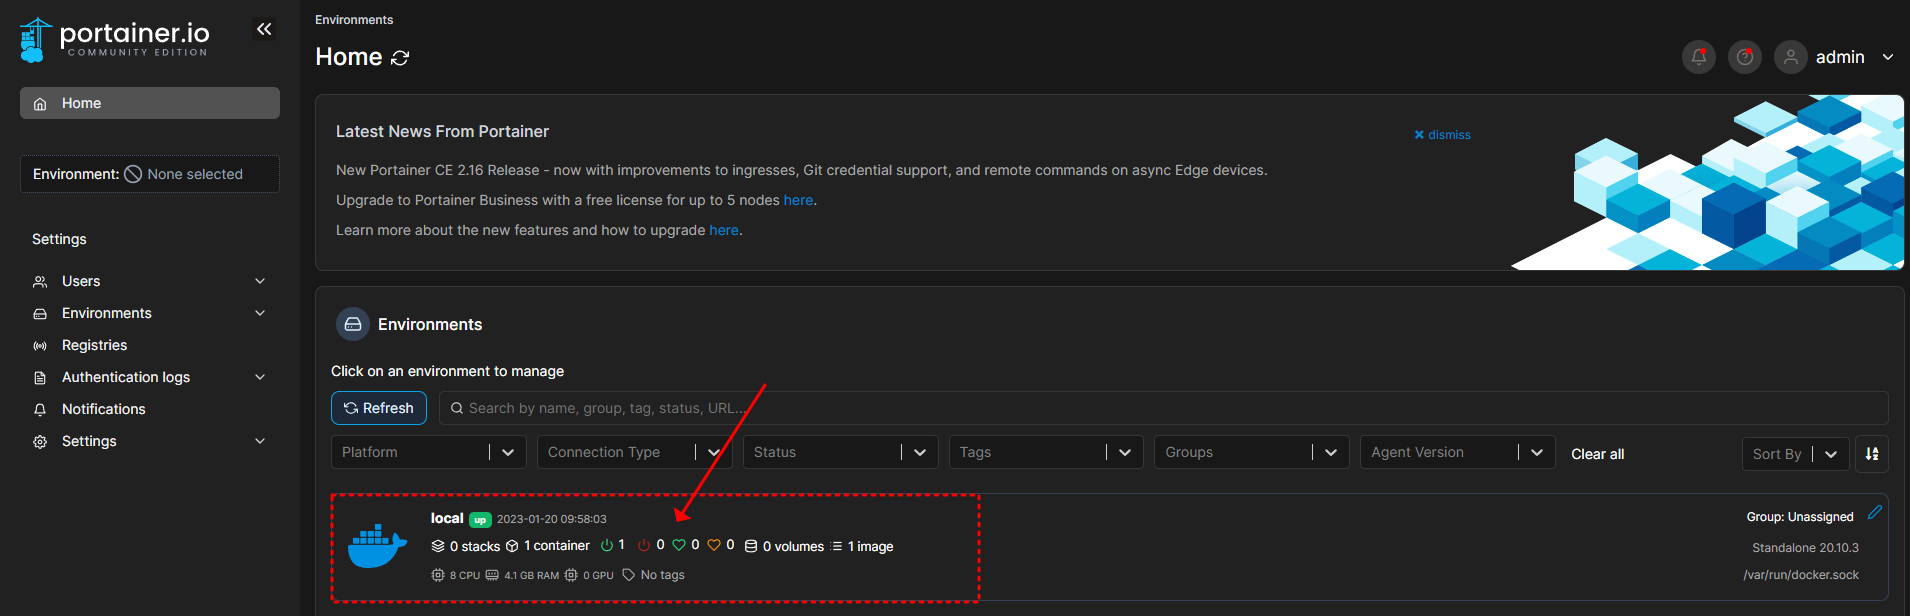Click the Refresh button
The height and width of the screenshot is (616, 1910).
pyautogui.click(x=379, y=408)
